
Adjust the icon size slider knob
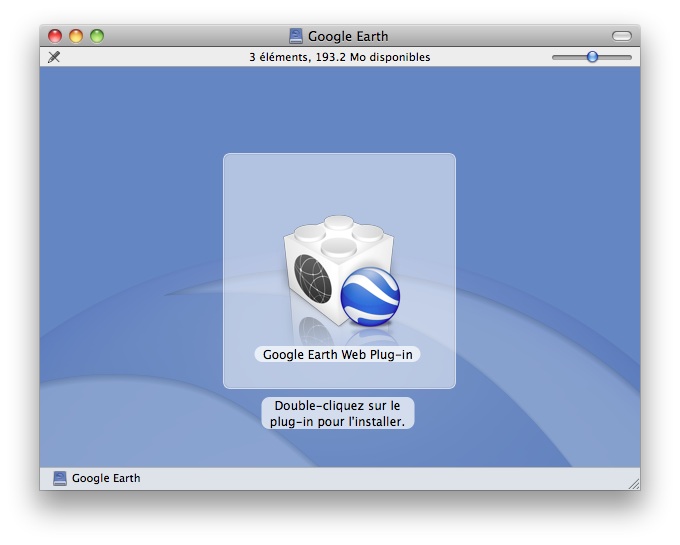tap(592, 57)
